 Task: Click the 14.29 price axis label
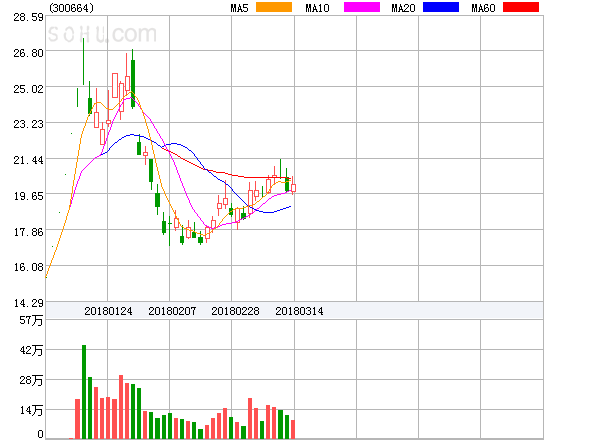click(28, 303)
